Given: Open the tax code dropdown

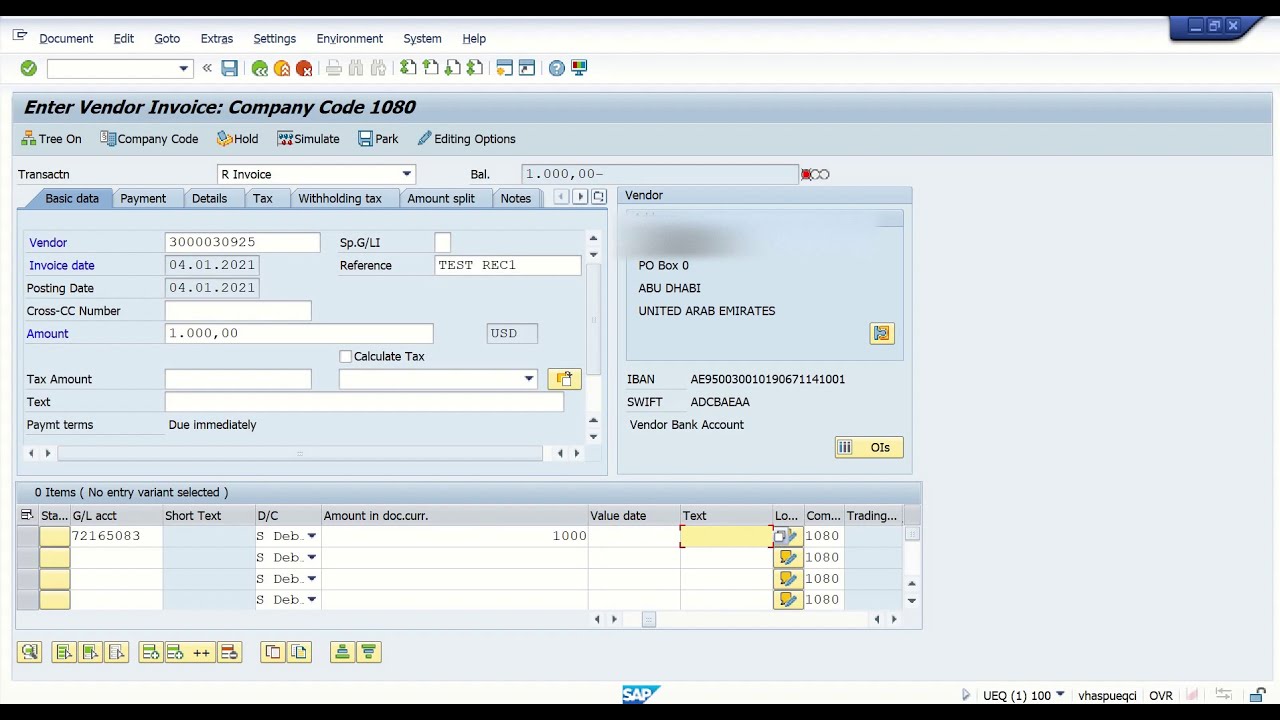Looking at the screenshot, I should [528, 379].
